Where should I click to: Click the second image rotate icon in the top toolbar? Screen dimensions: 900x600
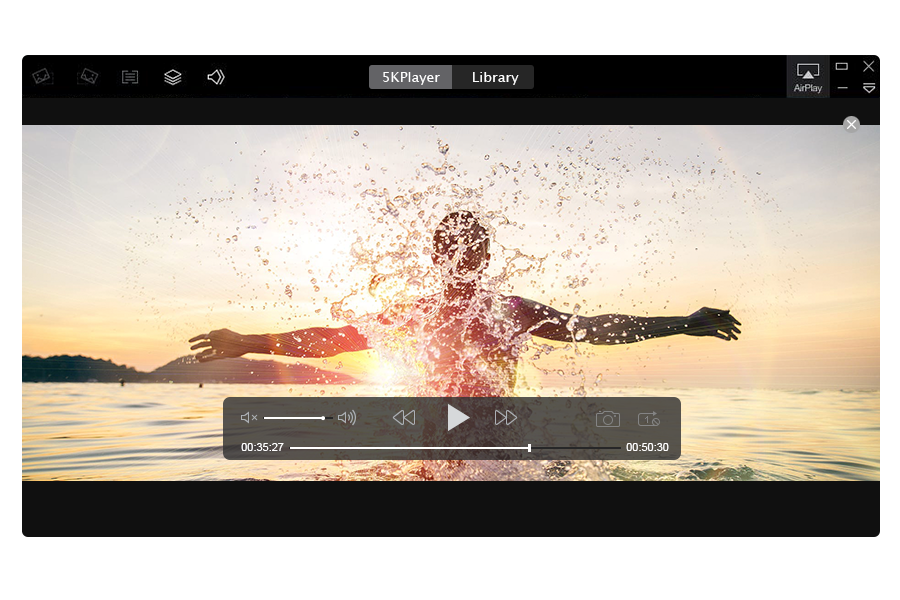(88, 76)
